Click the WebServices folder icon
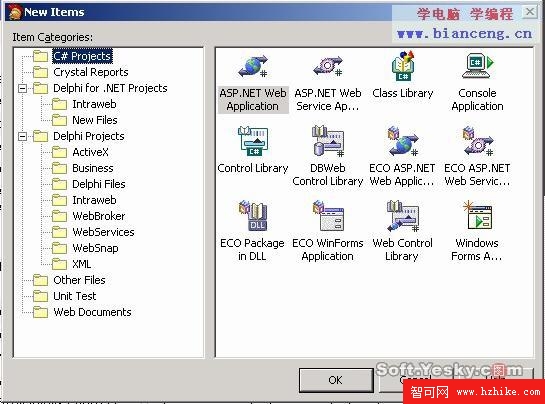This screenshot has width=545, height=404. (59, 232)
